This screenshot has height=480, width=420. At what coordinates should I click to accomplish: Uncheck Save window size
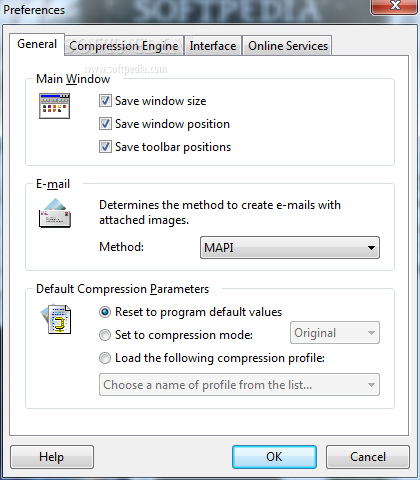105,101
